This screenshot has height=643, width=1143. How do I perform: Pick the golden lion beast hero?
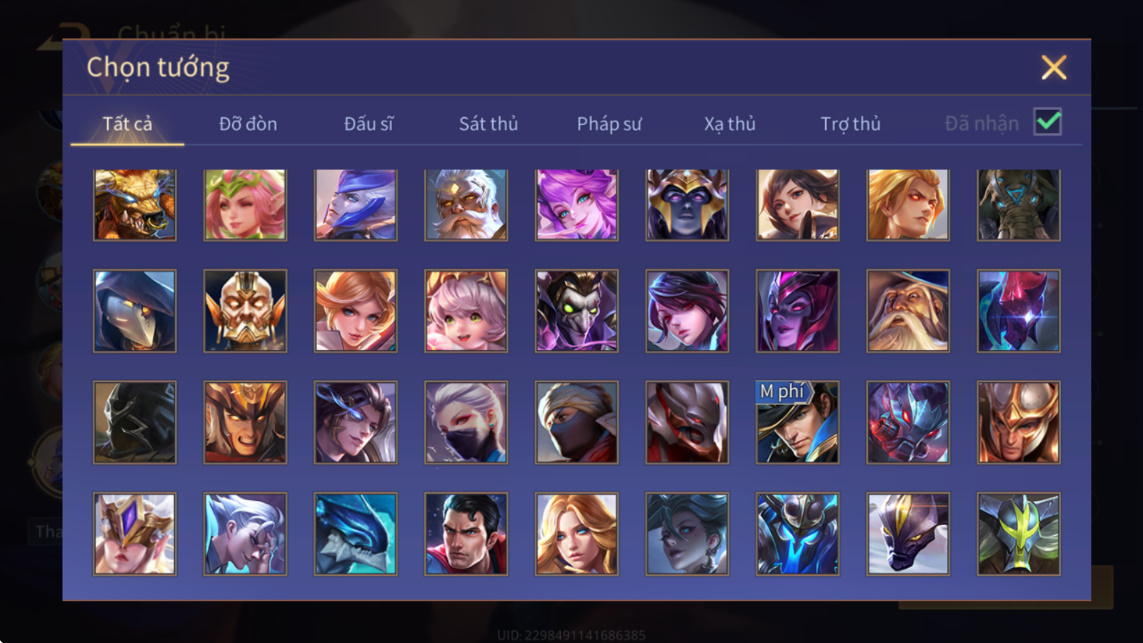click(x=135, y=205)
